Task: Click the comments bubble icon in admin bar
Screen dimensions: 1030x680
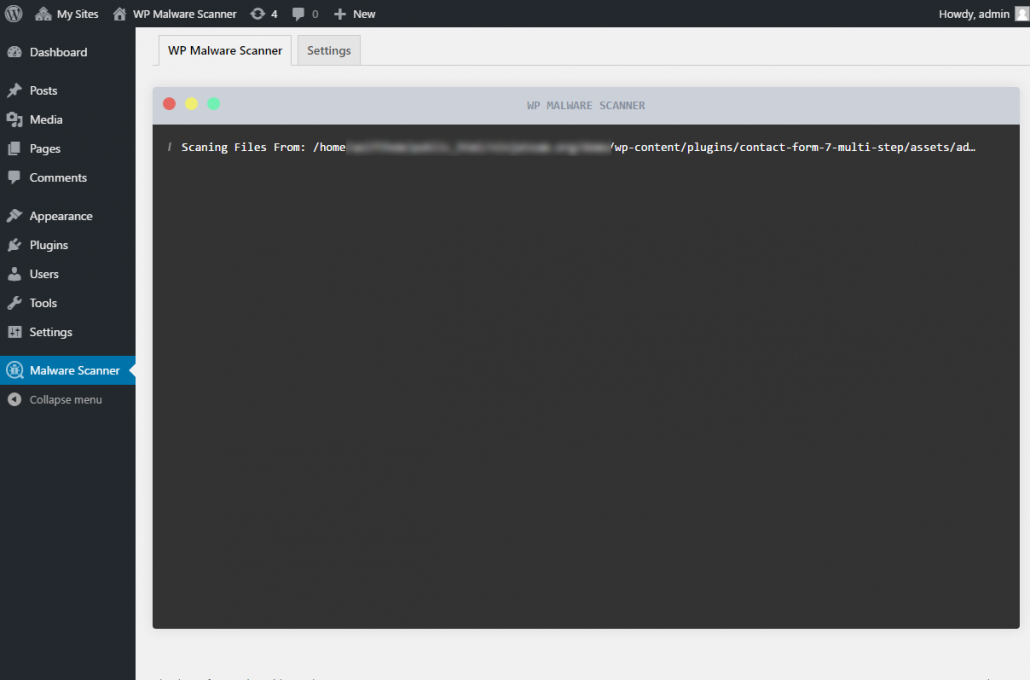Action: (x=298, y=14)
